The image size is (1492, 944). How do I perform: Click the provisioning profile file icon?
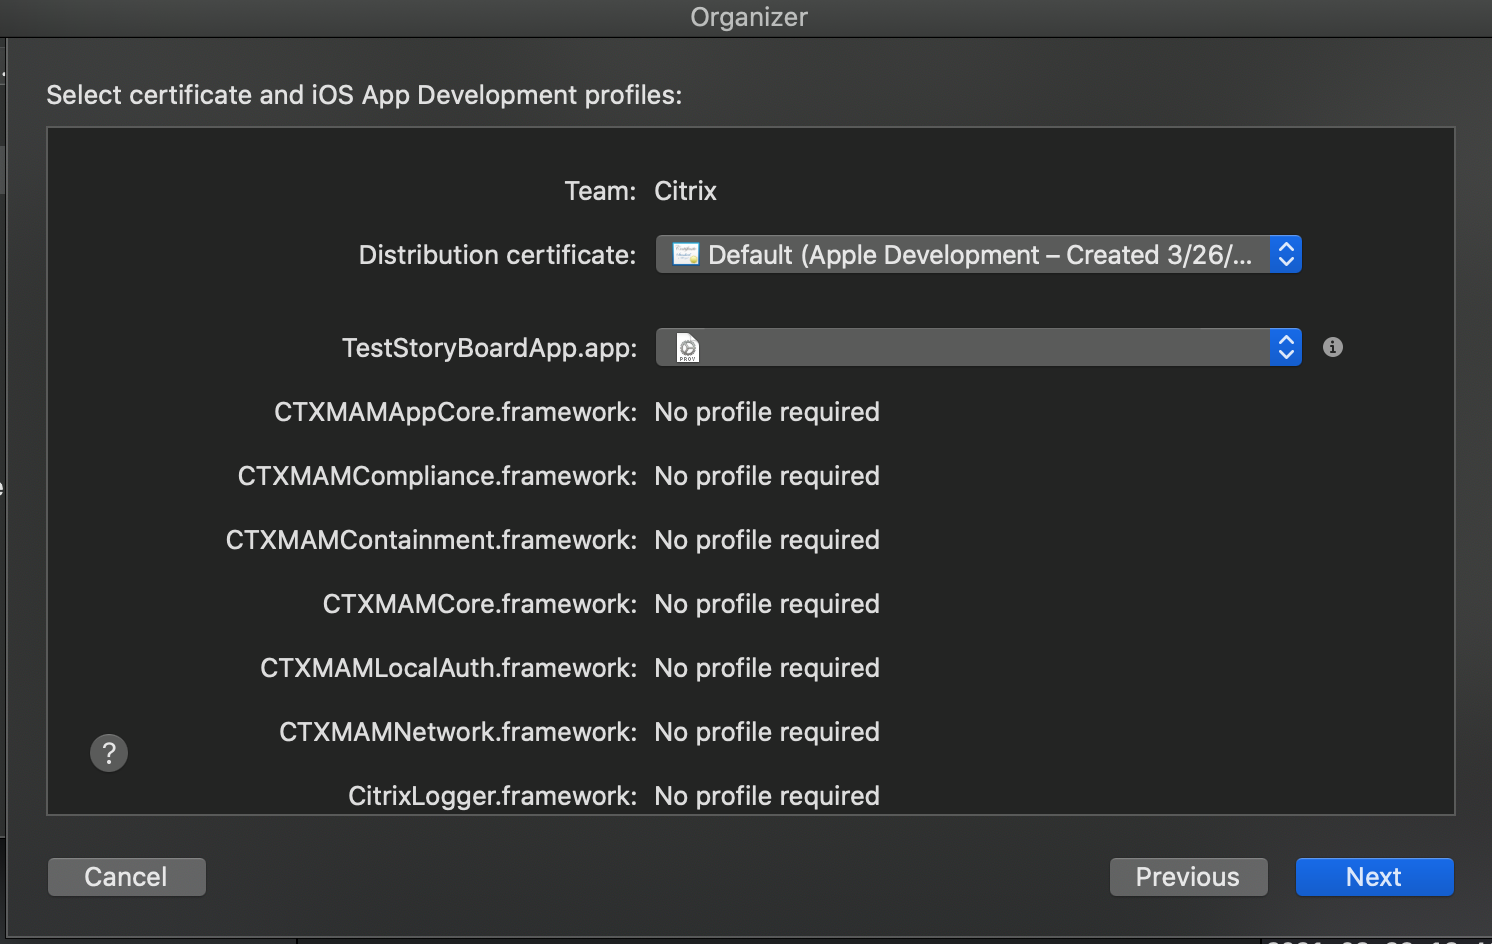688,348
